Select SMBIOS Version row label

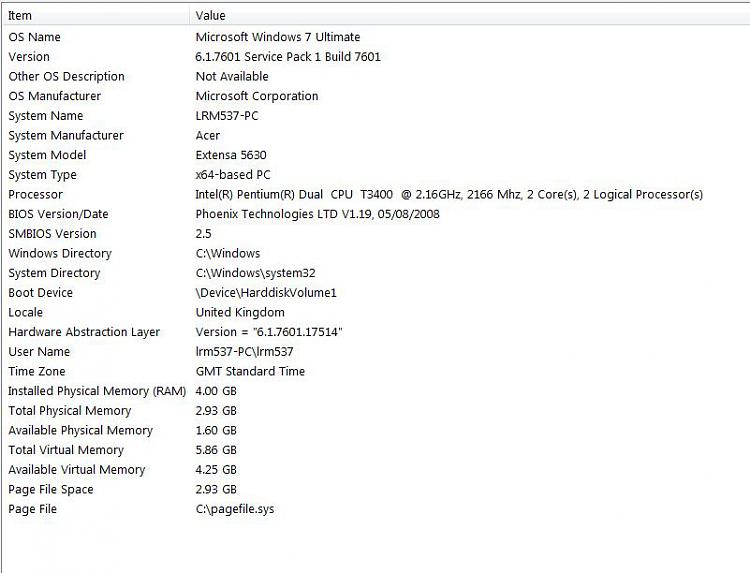coord(53,233)
